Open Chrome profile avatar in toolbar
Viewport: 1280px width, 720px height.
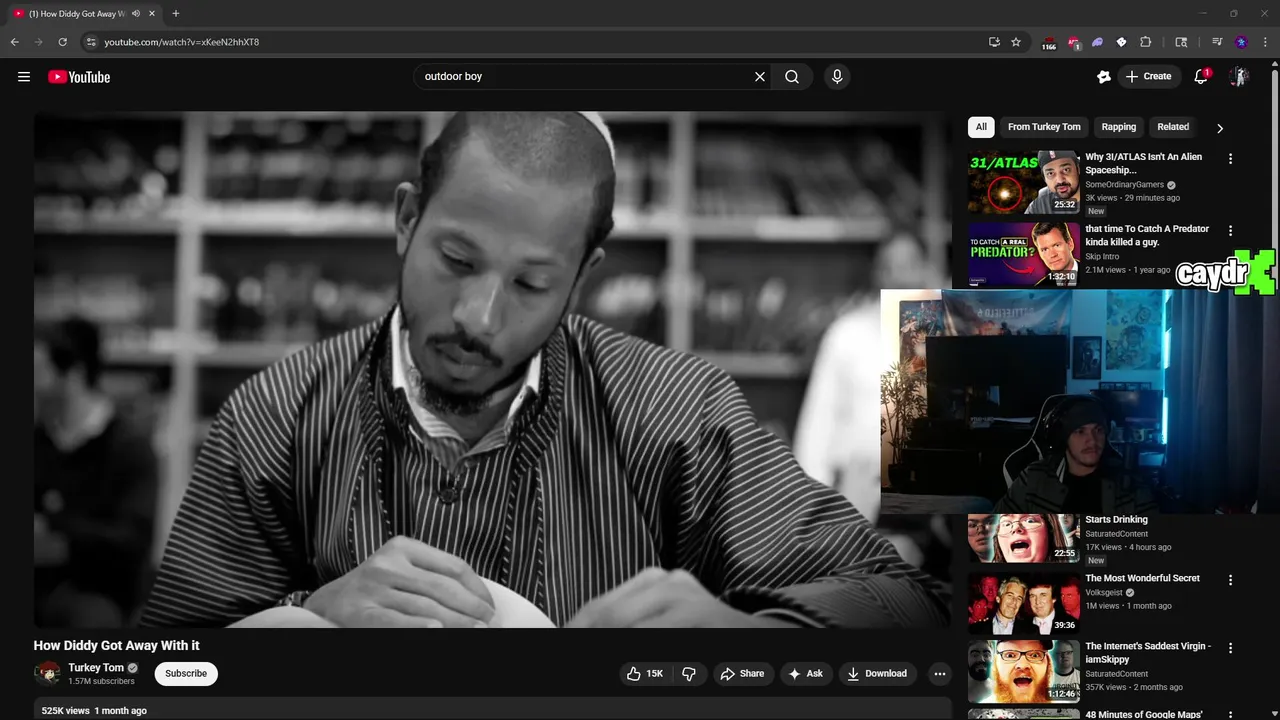(1241, 42)
